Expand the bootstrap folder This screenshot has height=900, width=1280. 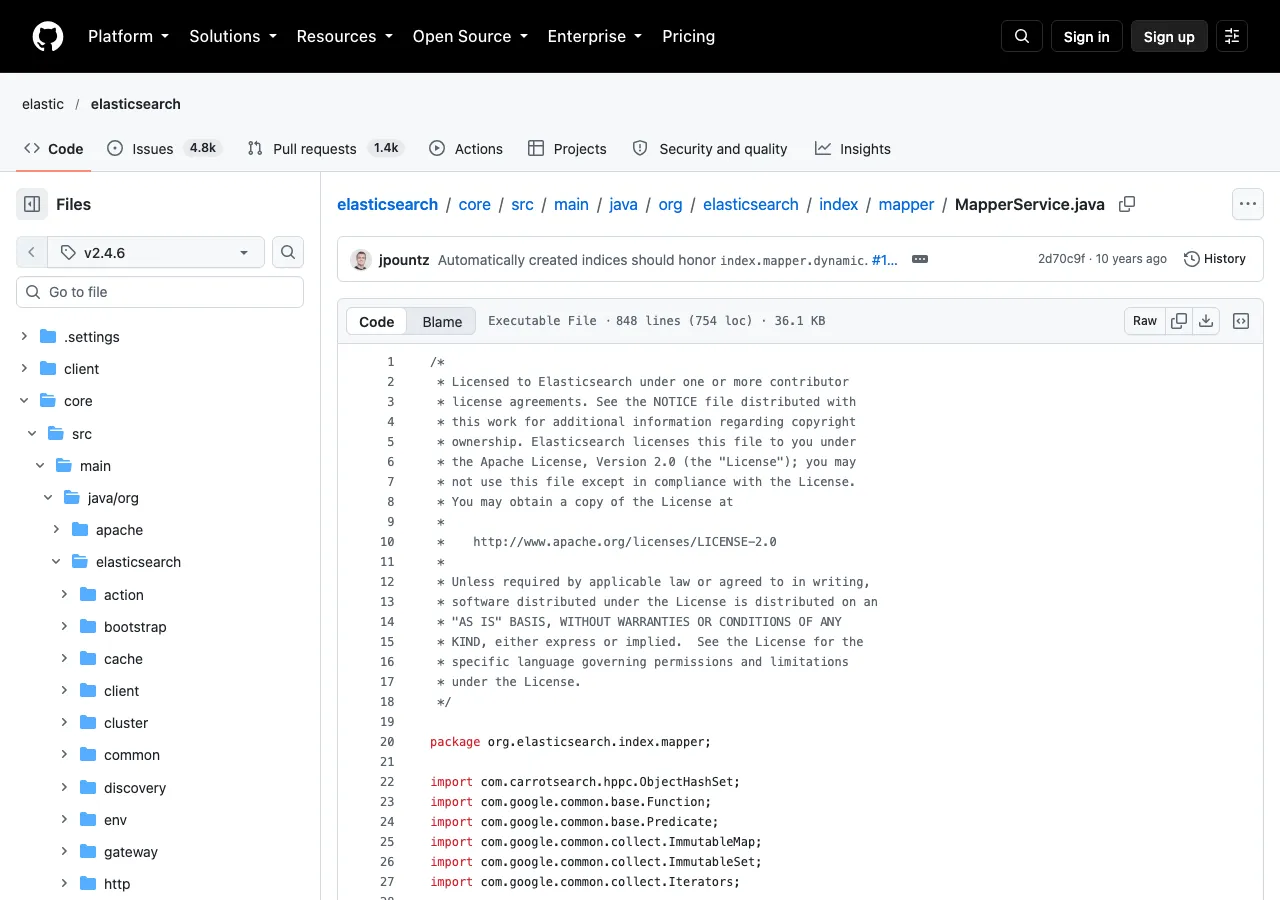pyautogui.click(x=64, y=627)
